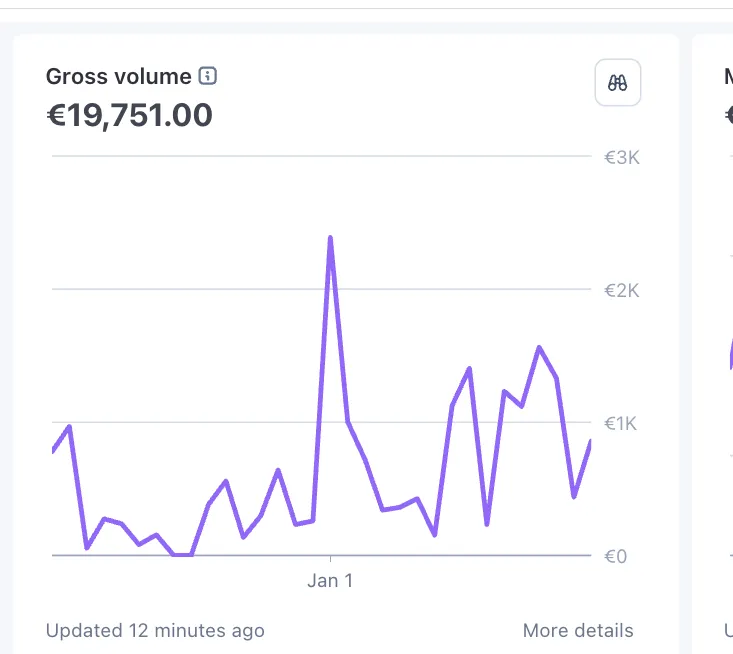The image size is (733, 654).
Task: Click the Jan 1 tick mark on baseline
Action: 330,560
